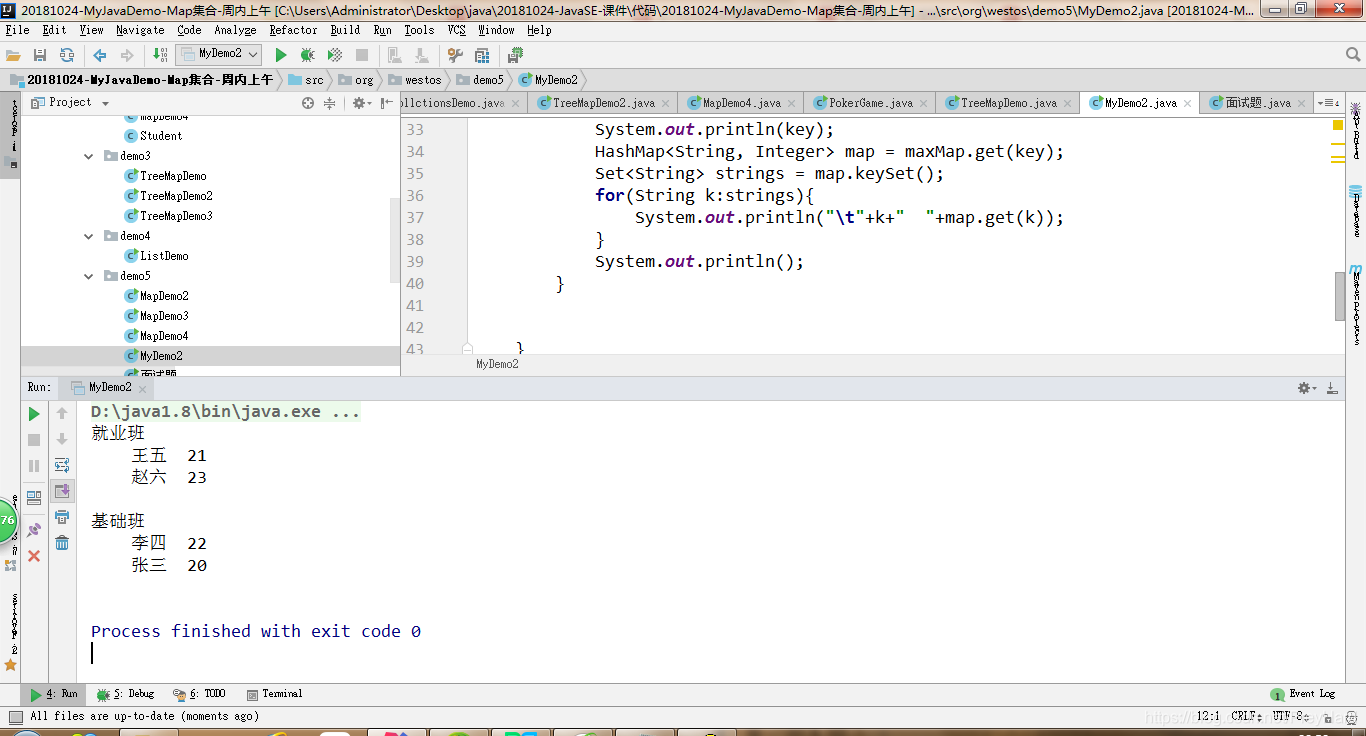Select MapDemo3 in the project tree
The height and width of the screenshot is (736, 1366).
tap(156, 316)
